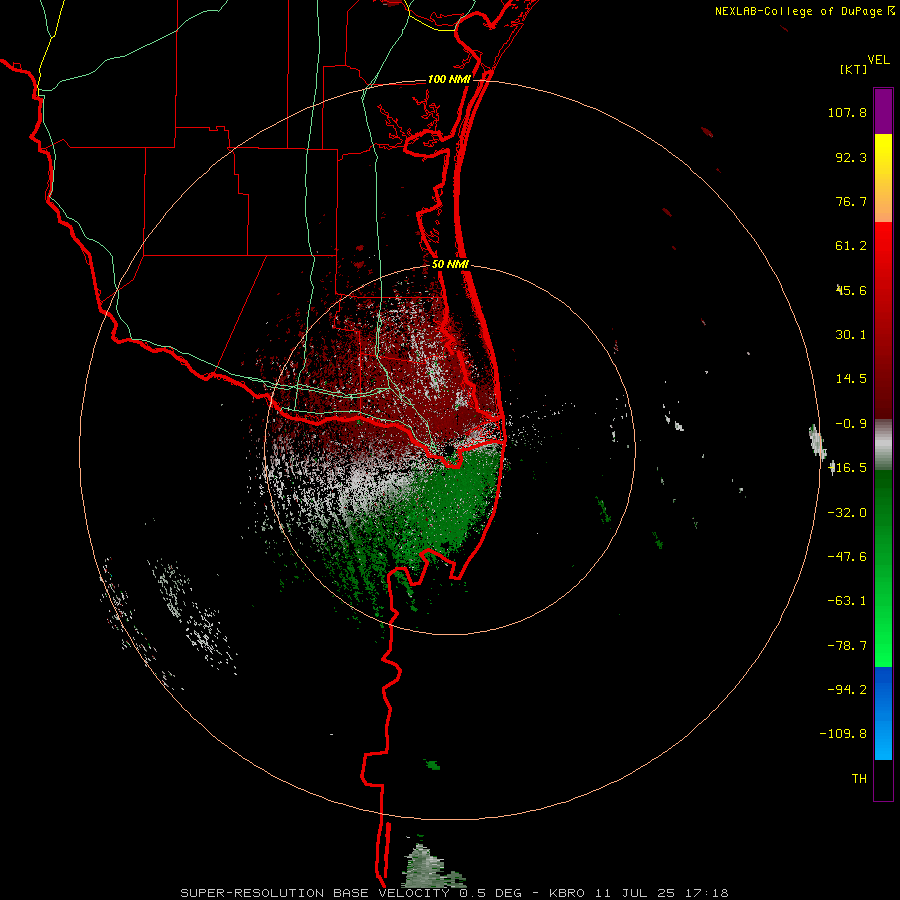Click the 100 NMI range ring label

pyautogui.click(x=449, y=79)
